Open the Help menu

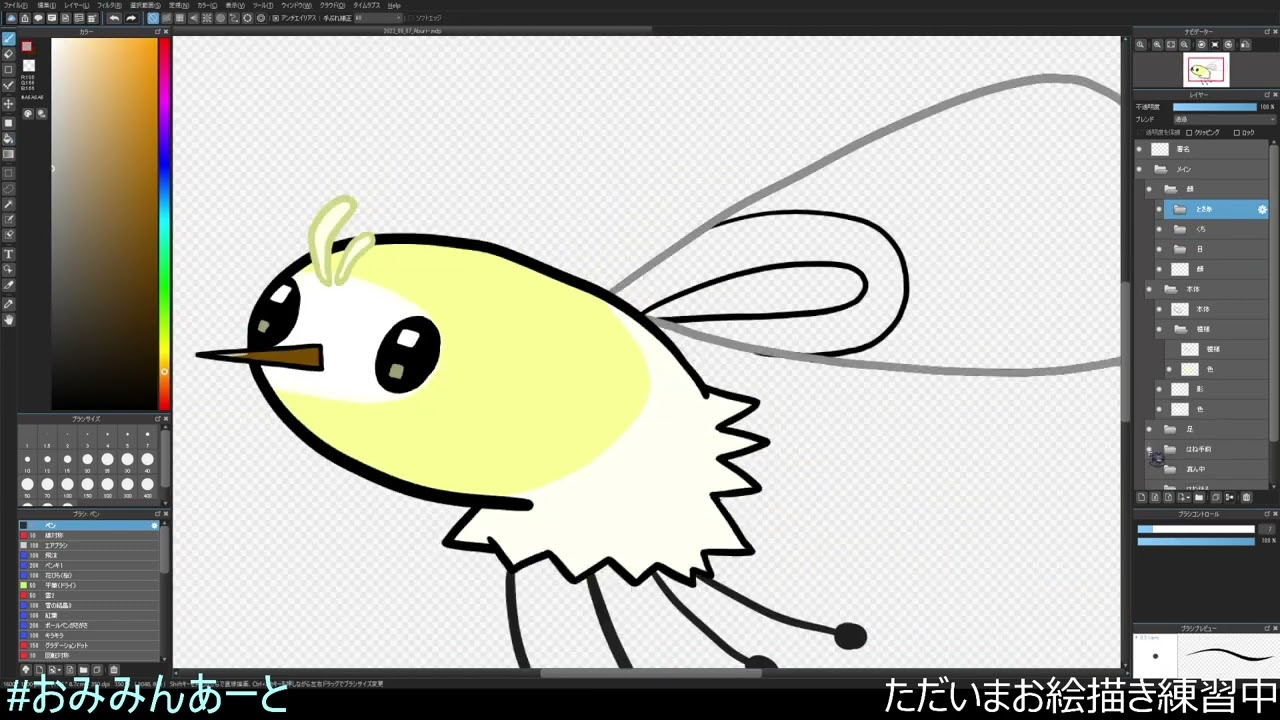click(x=394, y=5)
